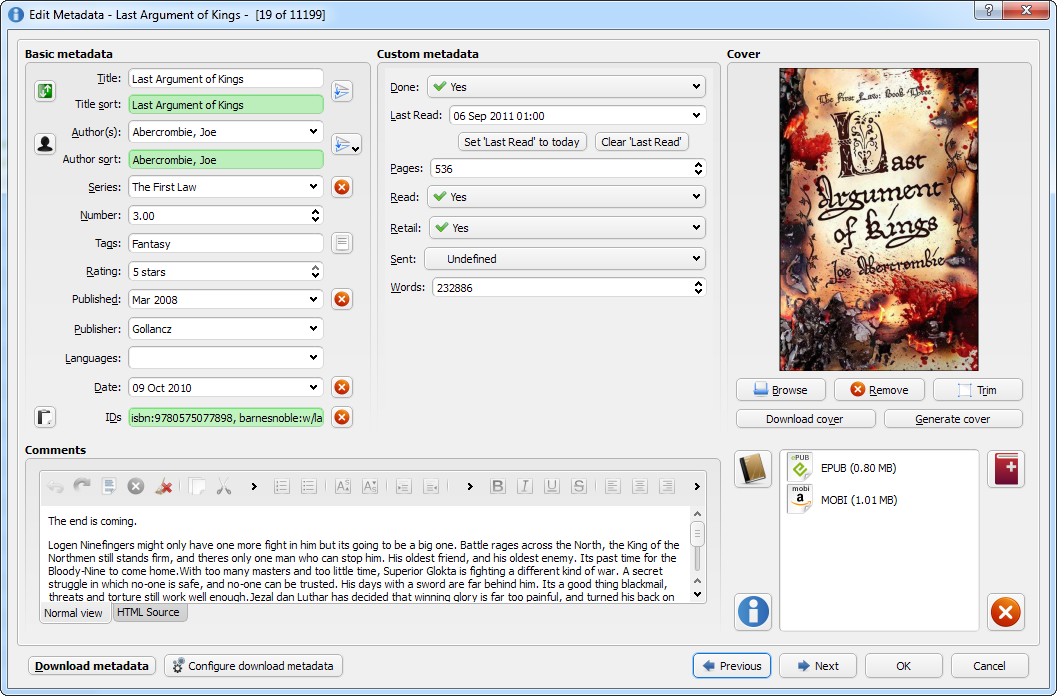1057x696 pixels.
Task: Go to the Next book
Action: click(x=818, y=666)
